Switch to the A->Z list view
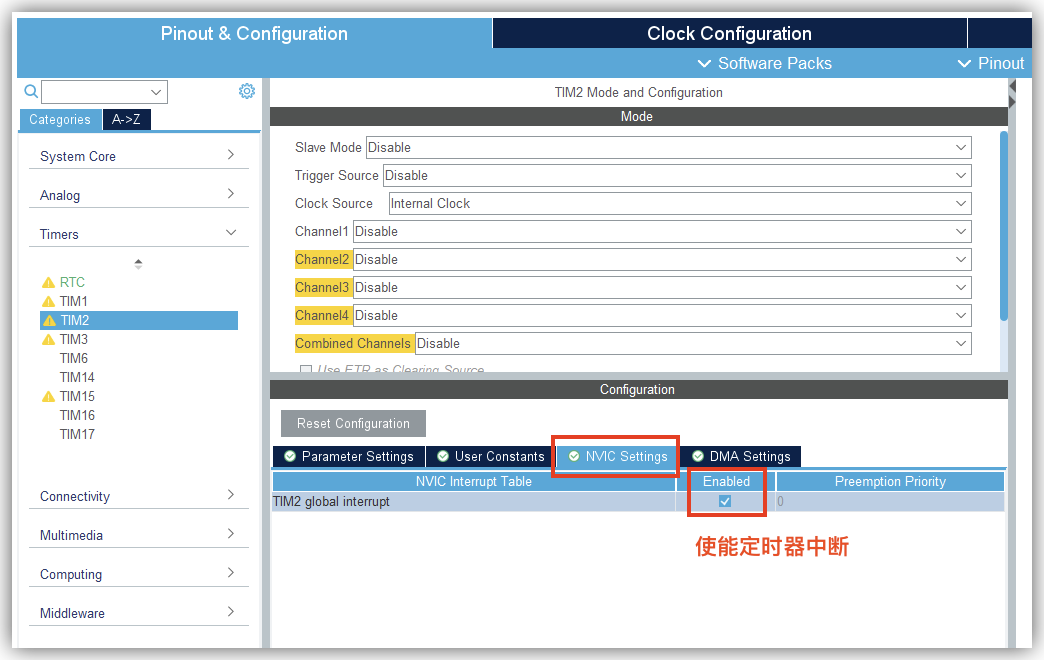1044x660 pixels. pyautogui.click(x=126, y=120)
